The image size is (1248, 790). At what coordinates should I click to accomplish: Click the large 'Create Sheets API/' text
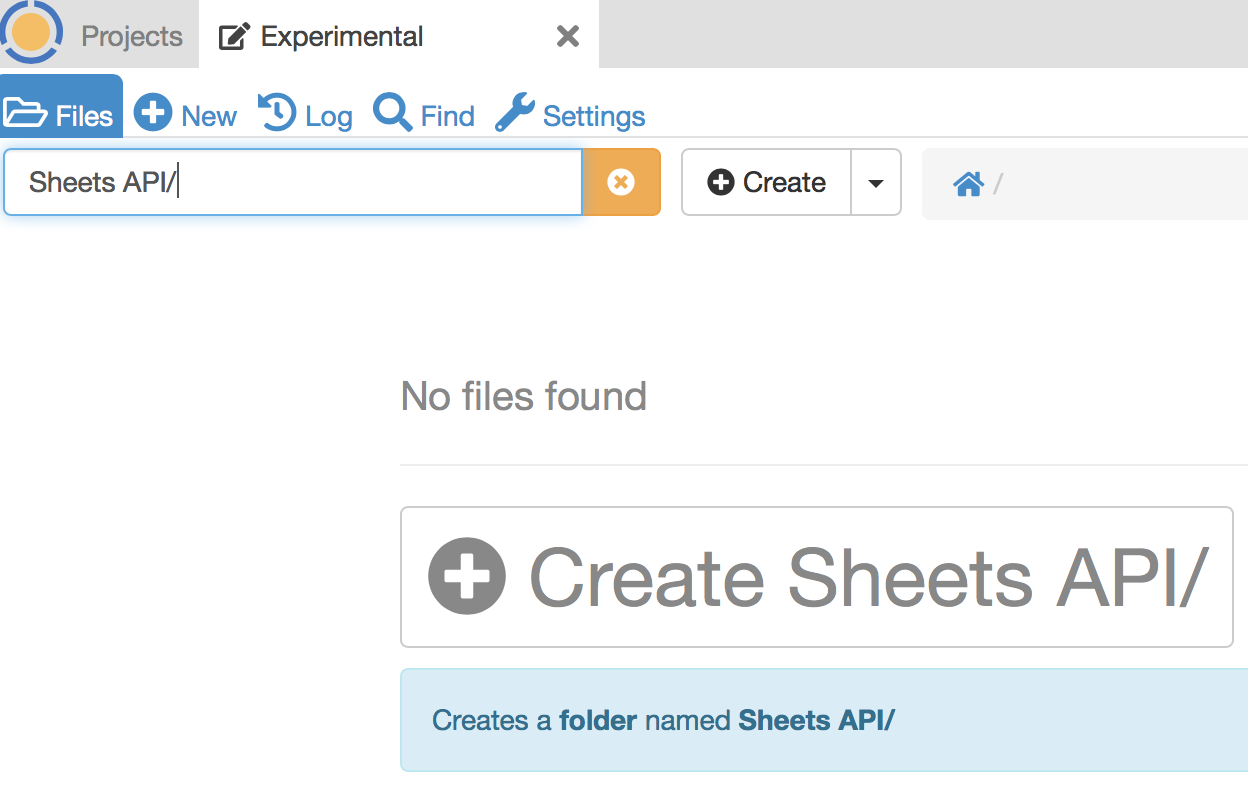868,577
